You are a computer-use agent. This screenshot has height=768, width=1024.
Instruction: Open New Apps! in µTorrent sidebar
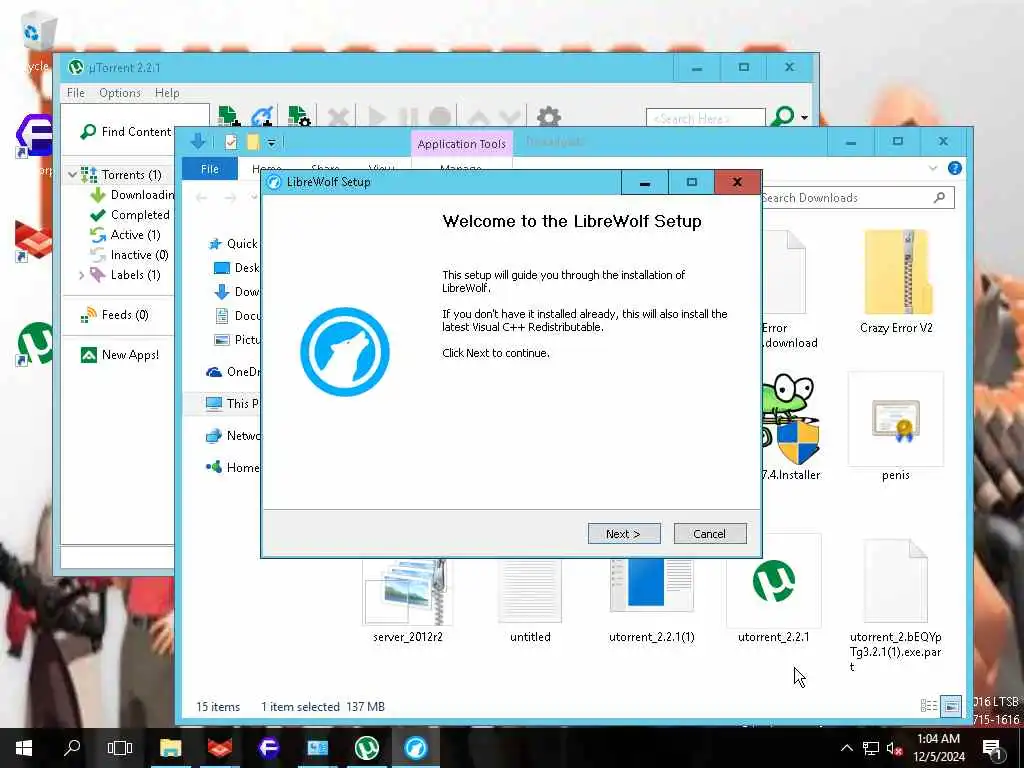120,355
